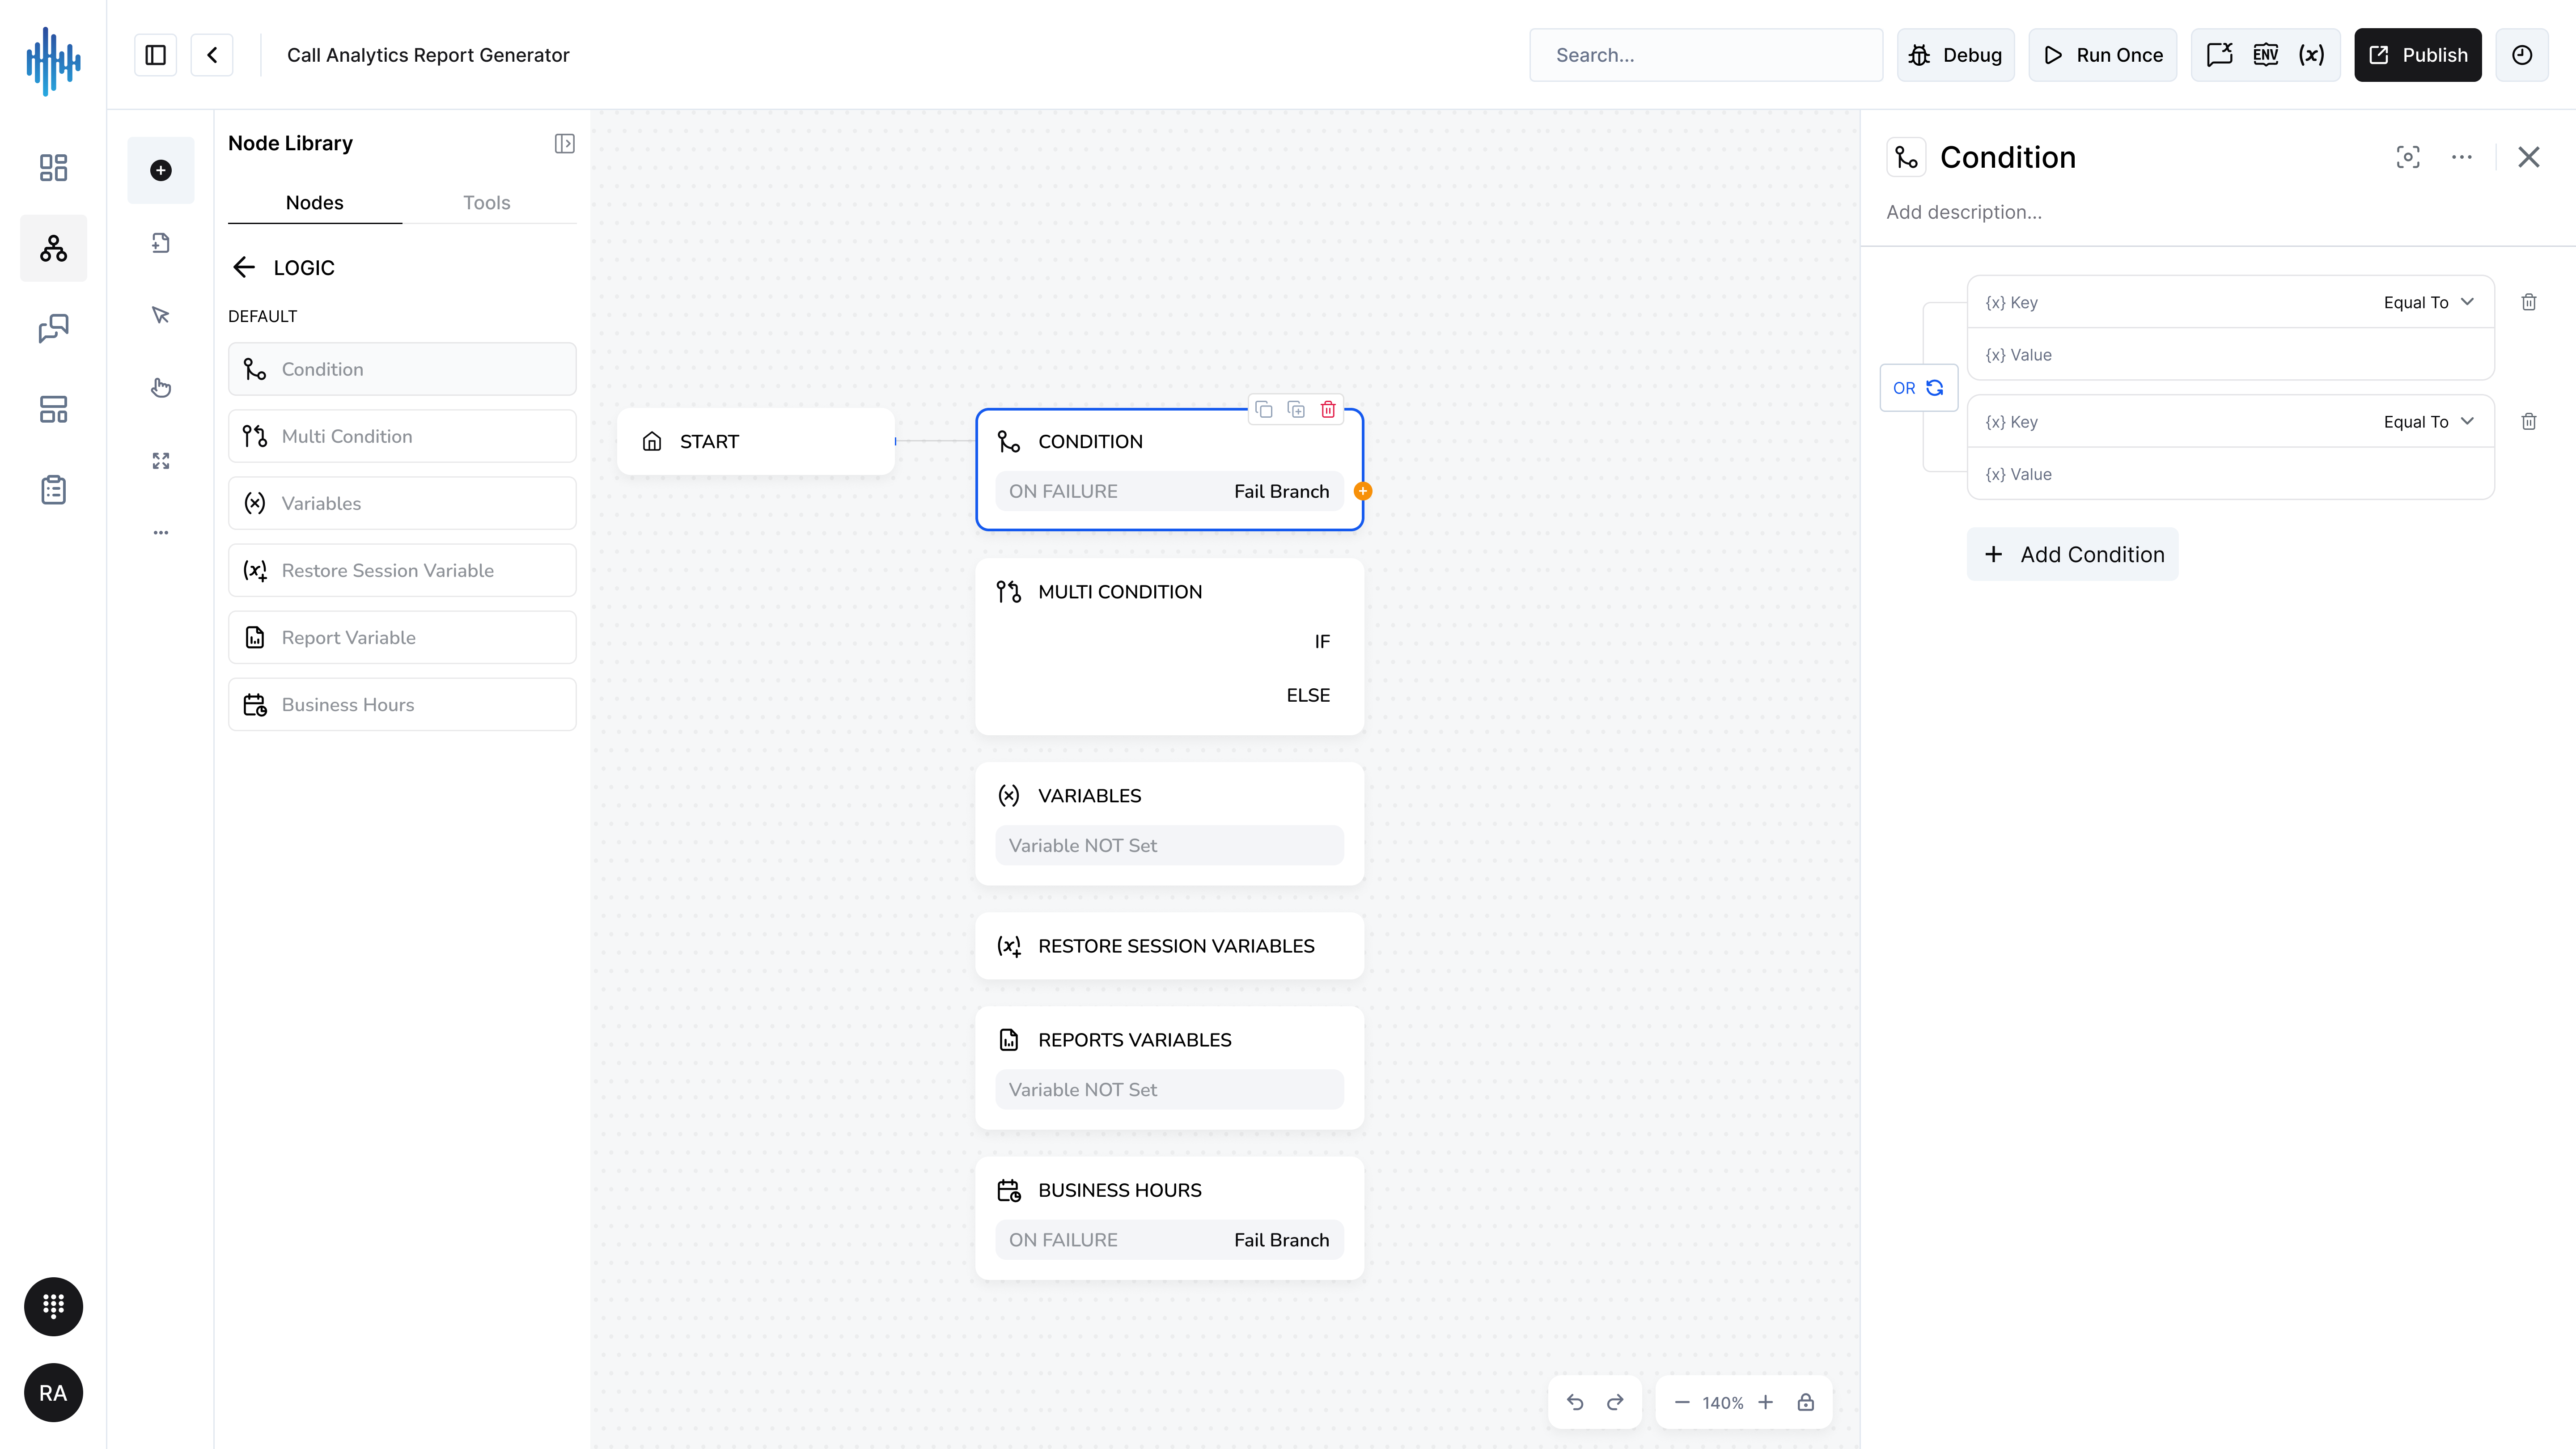Click the Add Condition button

point(2073,554)
